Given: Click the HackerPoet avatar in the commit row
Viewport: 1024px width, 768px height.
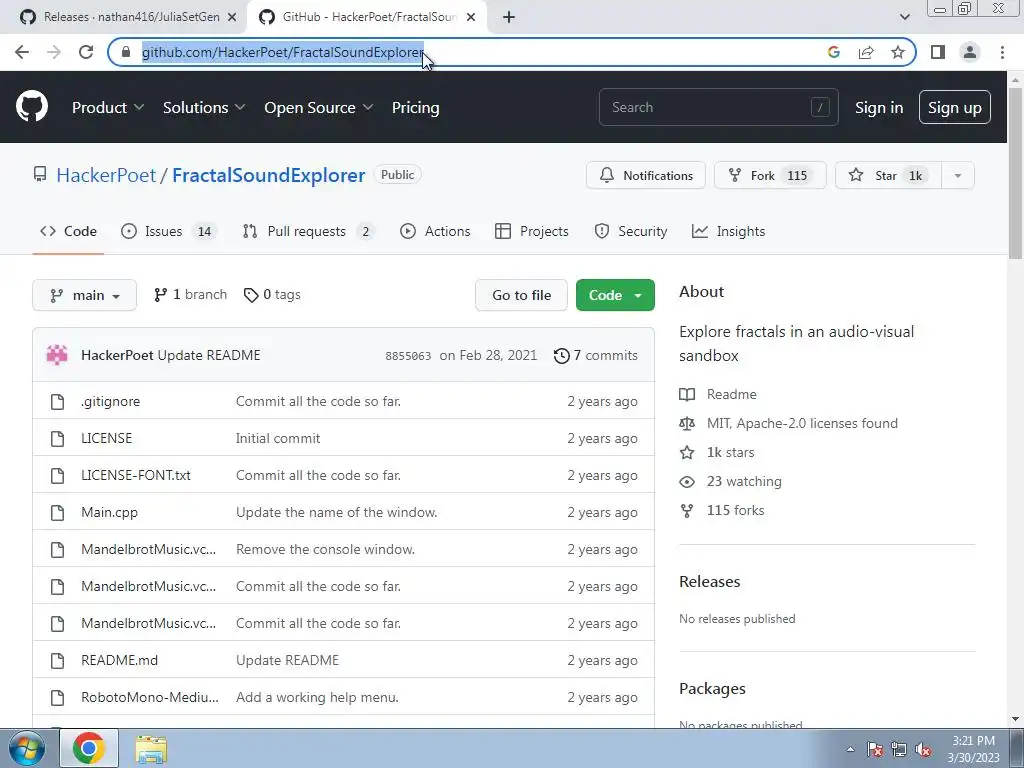Looking at the screenshot, I should pyautogui.click(x=57, y=355).
